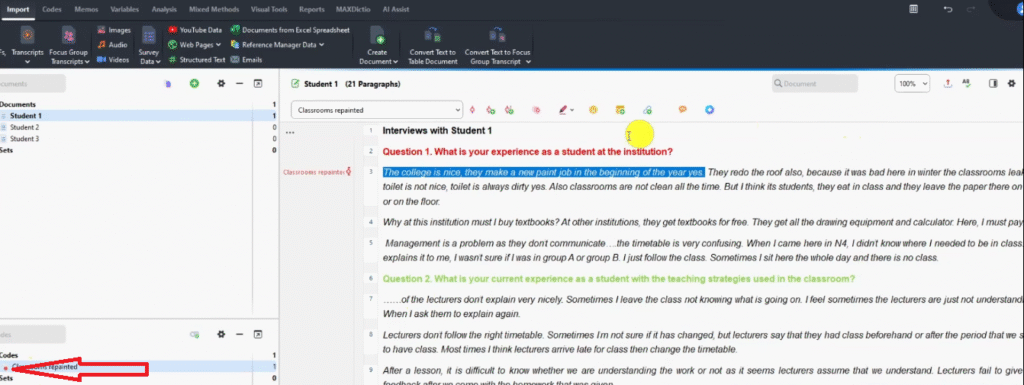Expand the Web Pages dropdown
This screenshot has width=1024, height=385.
(195, 44)
